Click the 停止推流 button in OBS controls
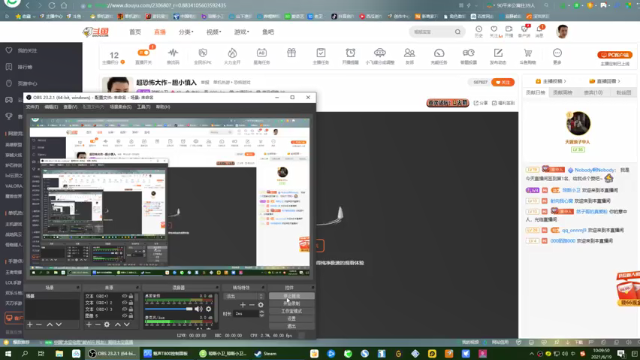Screen dimensions: 640x360 (x=291, y=296)
